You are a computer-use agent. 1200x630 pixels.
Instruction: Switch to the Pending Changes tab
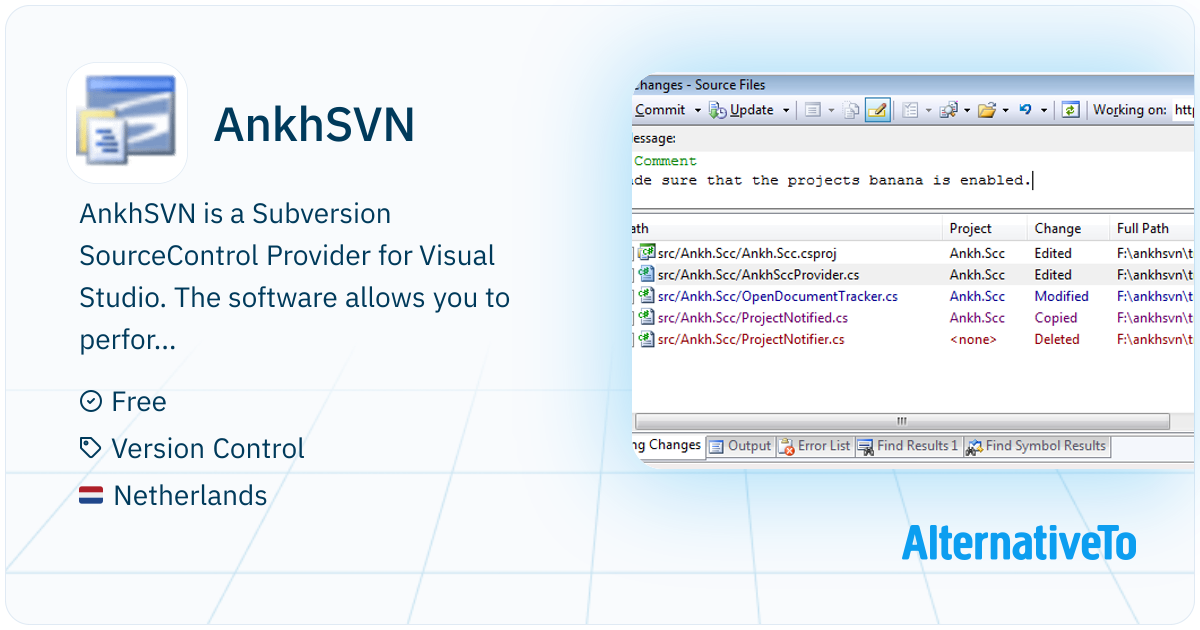[668, 445]
